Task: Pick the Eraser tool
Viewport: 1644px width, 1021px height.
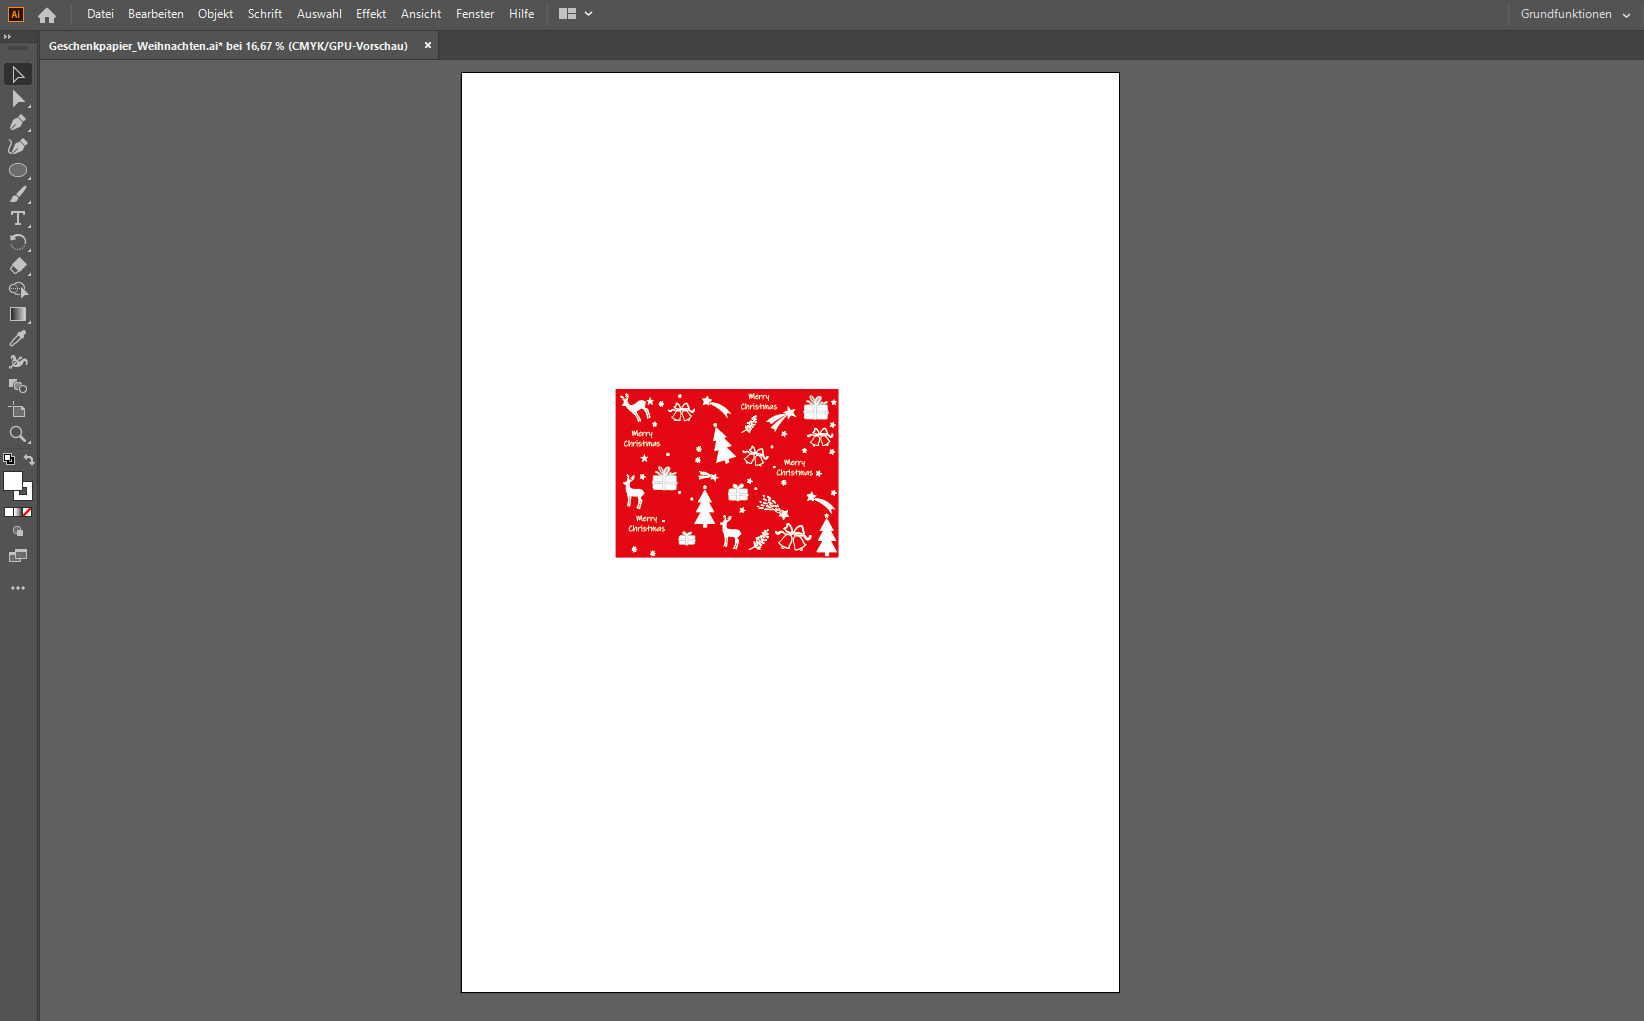Action: tap(18, 266)
